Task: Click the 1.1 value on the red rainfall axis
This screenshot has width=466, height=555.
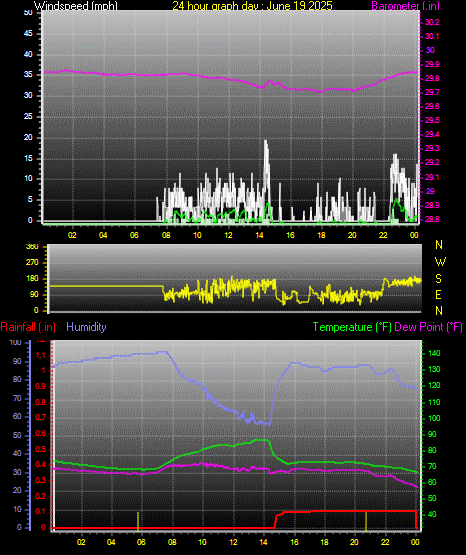Action: pyautogui.click(x=41, y=355)
